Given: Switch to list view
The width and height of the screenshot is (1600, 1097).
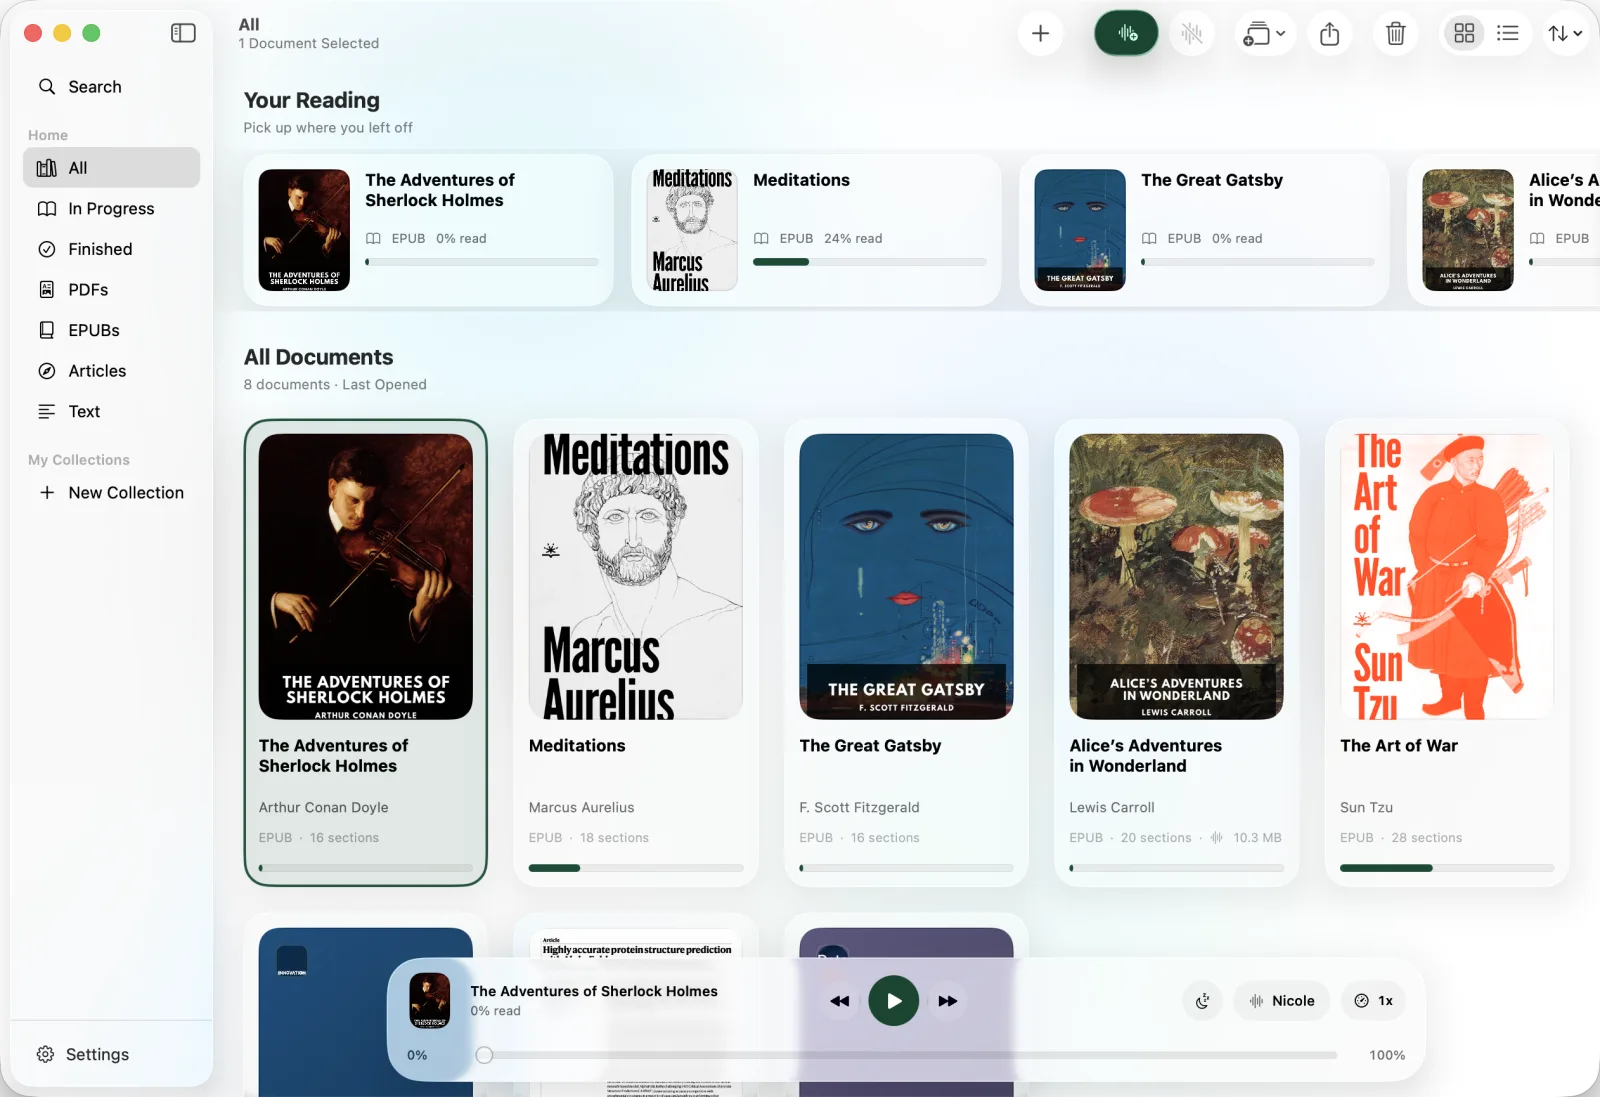Looking at the screenshot, I should [1507, 33].
